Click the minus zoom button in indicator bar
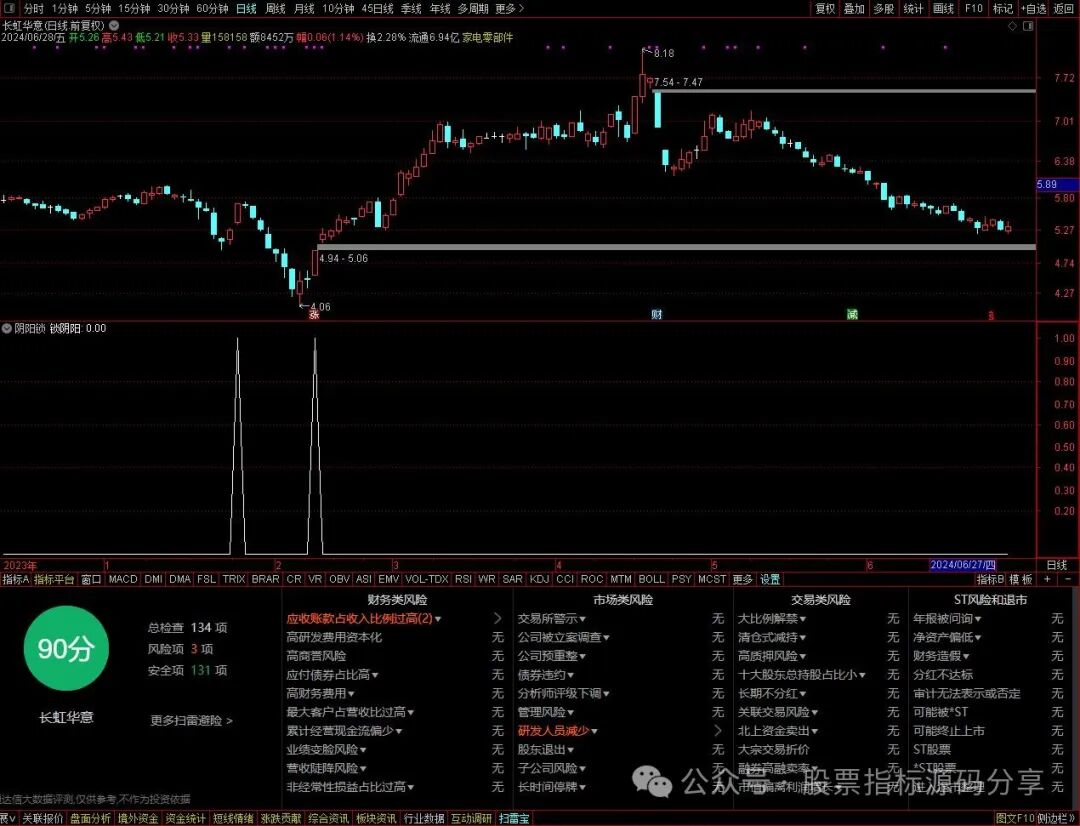Screen dimensions: 1080x826 point(1069,579)
